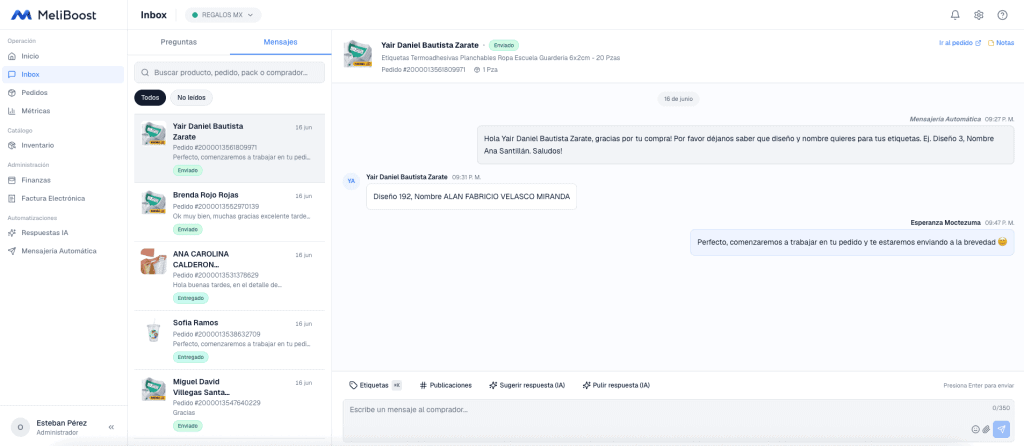Click the Inicio home icon
The height and width of the screenshot is (446, 1024).
coord(12,56)
